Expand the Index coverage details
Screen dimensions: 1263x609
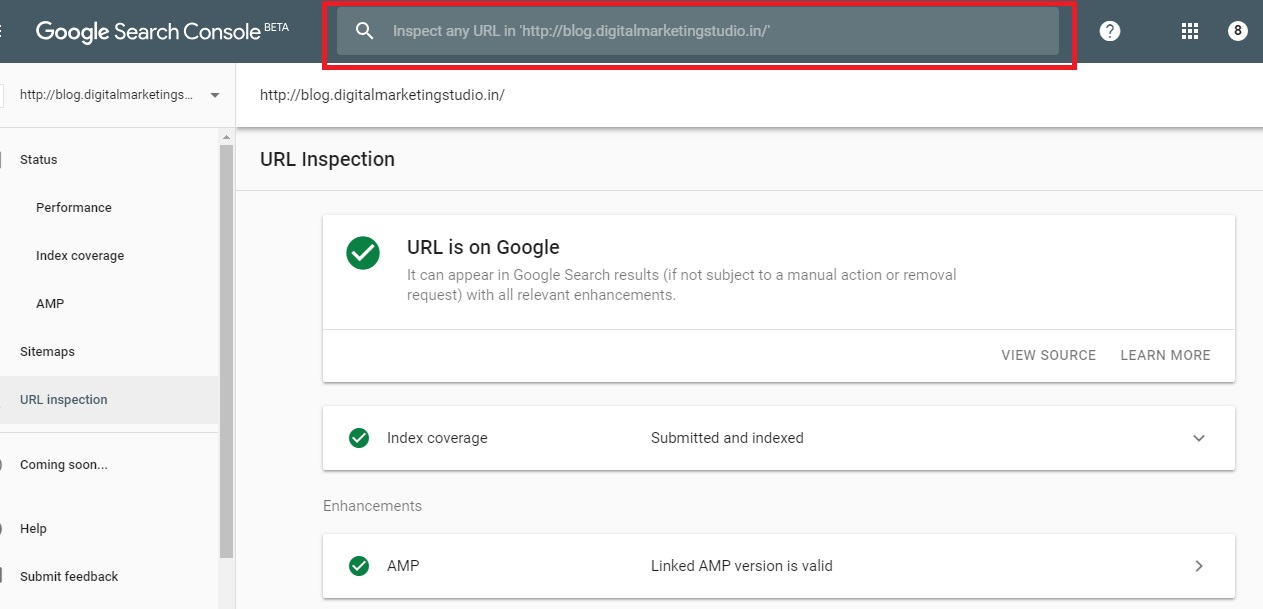pyautogui.click(x=1199, y=438)
